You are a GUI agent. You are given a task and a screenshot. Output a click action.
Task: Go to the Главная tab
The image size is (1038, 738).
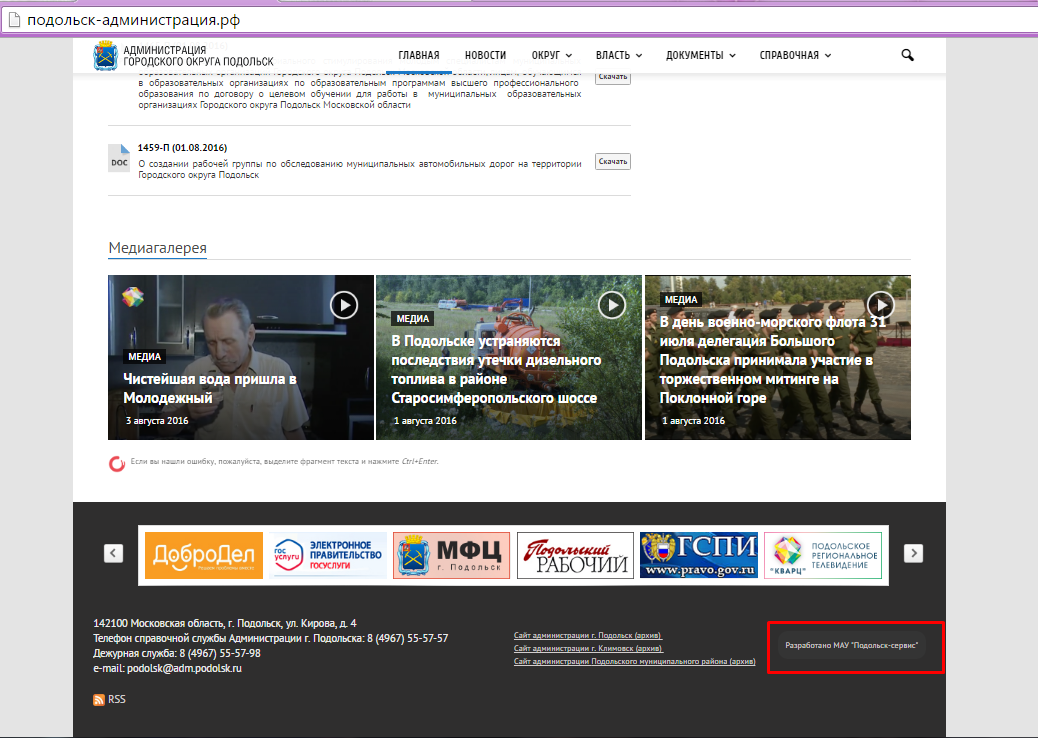click(x=418, y=55)
